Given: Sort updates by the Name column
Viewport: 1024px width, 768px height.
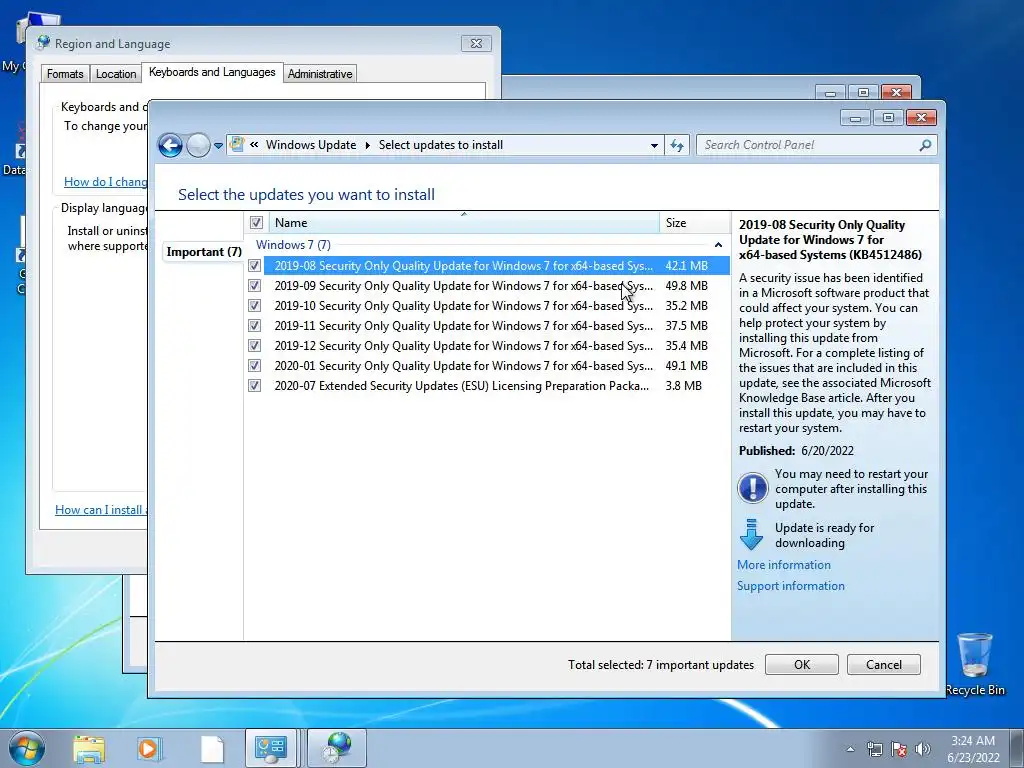Looking at the screenshot, I should 464,223.
